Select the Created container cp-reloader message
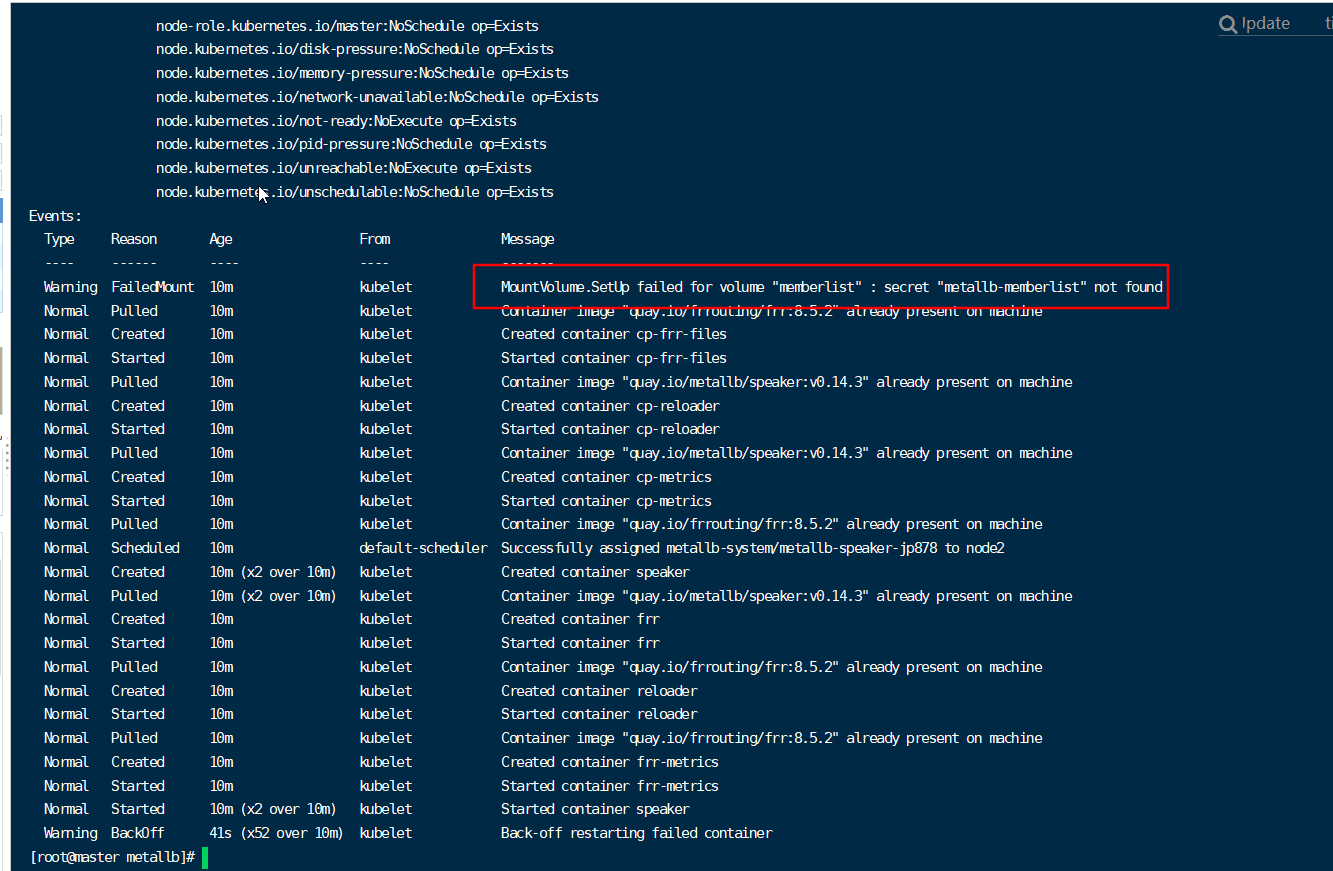The height and width of the screenshot is (871, 1333). [x=610, y=406]
